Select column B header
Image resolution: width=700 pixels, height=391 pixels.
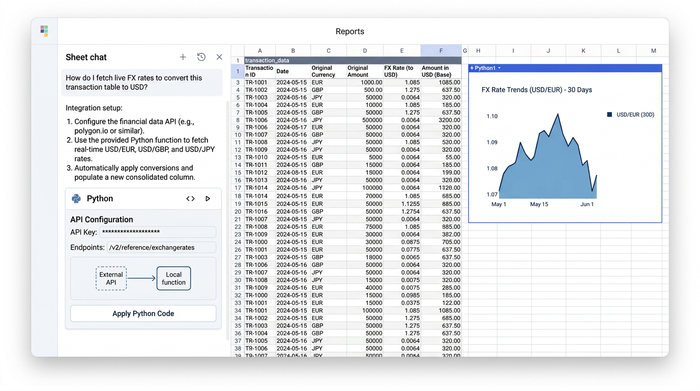(x=293, y=50)
